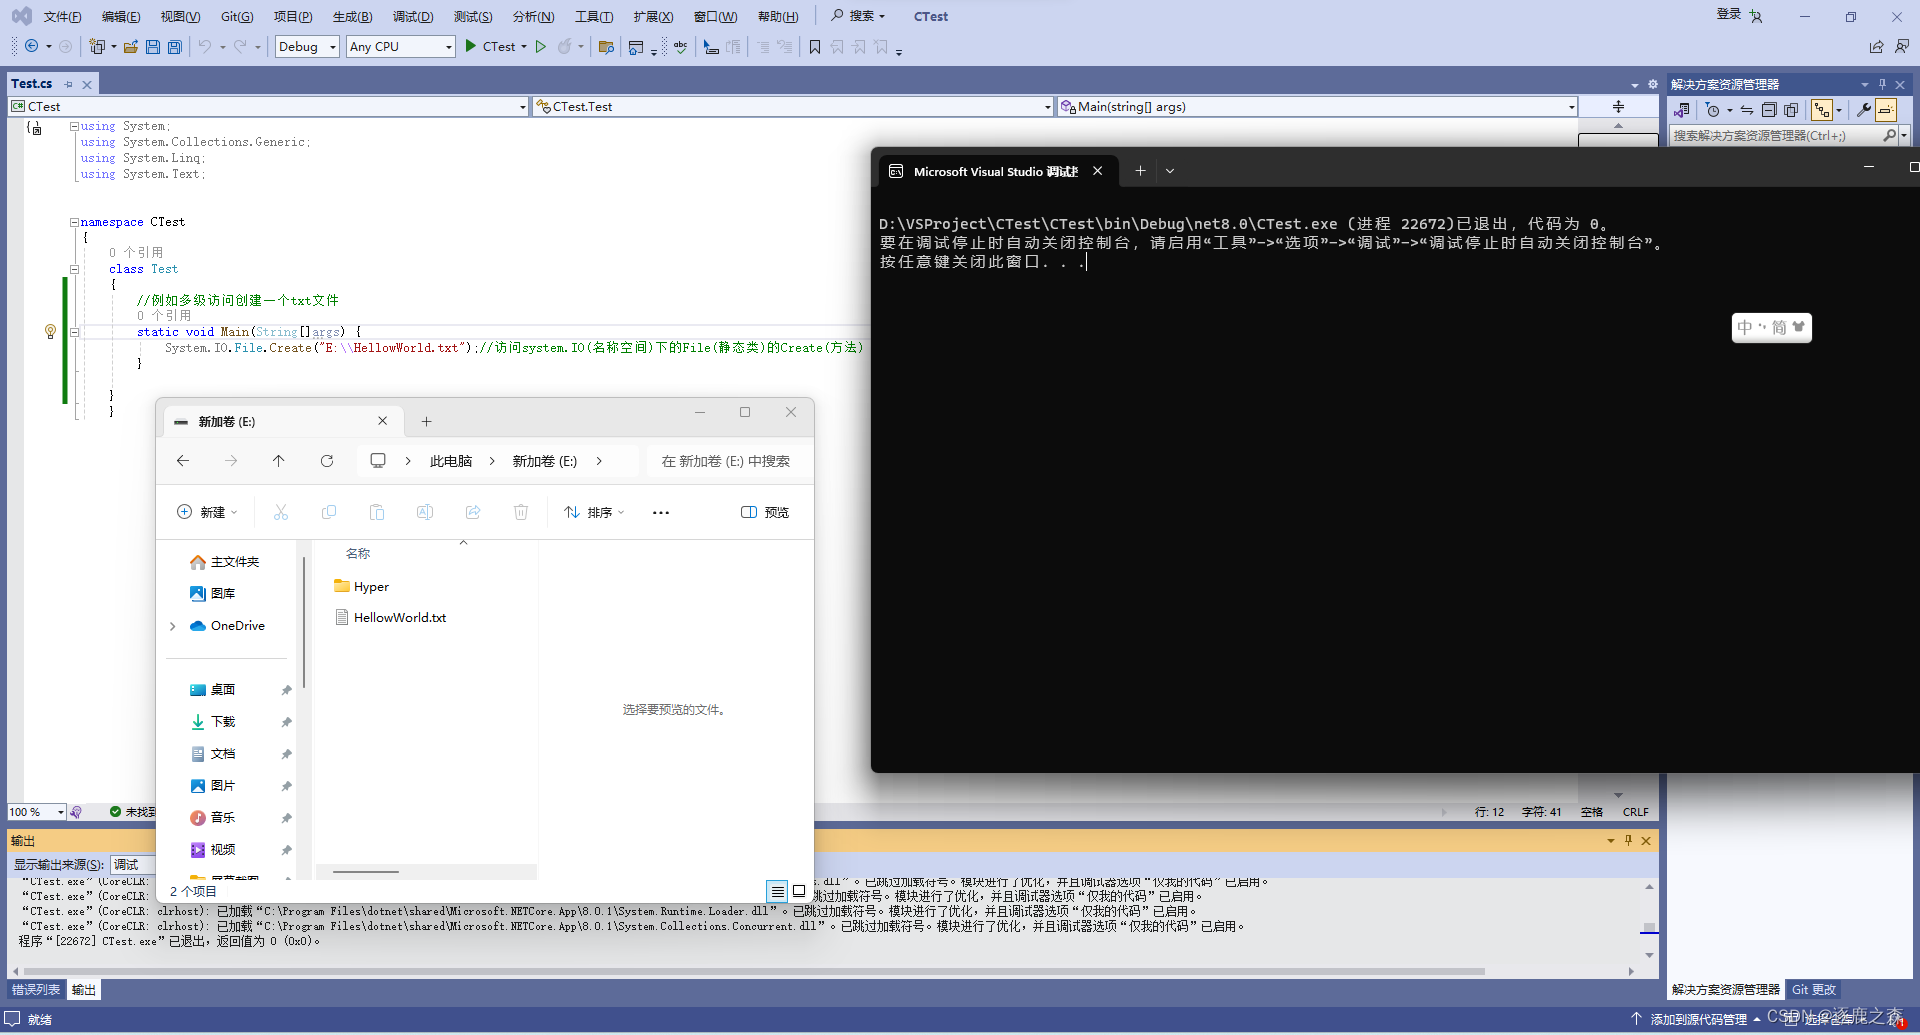Toggle the Preview pane button in File Explorer
The width and height of the screenshot is (1920, 1035).
tap(765, 513)
